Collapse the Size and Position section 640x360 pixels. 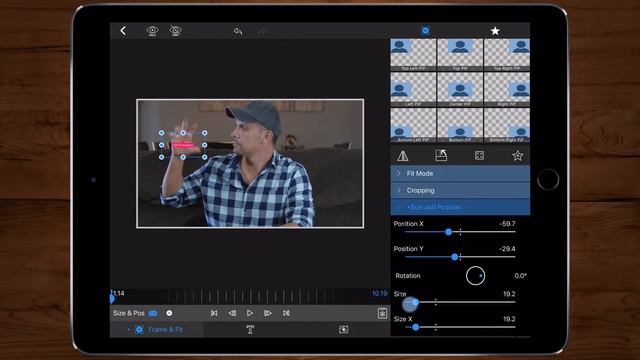pos(460,207)
